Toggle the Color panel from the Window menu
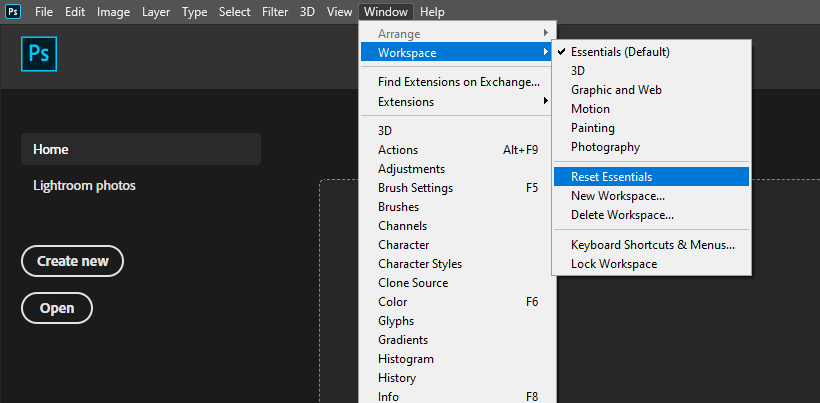 (392, 302)
